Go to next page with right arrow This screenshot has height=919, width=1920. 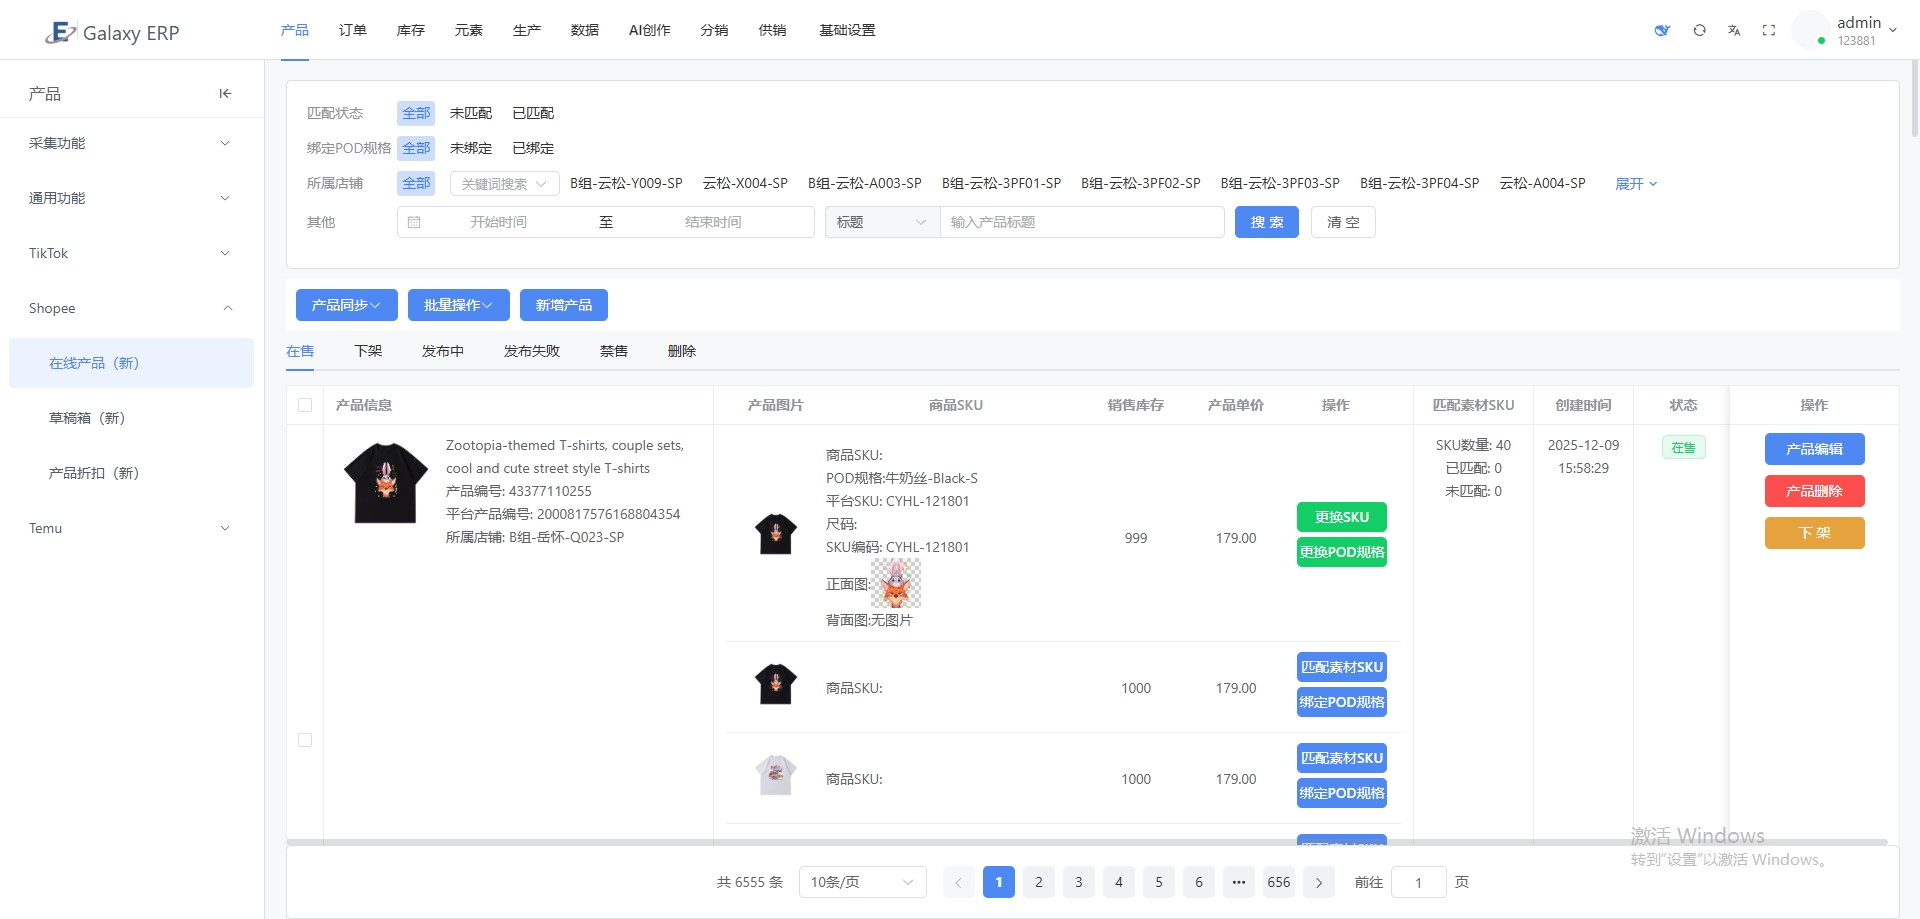coord(1319,882)
